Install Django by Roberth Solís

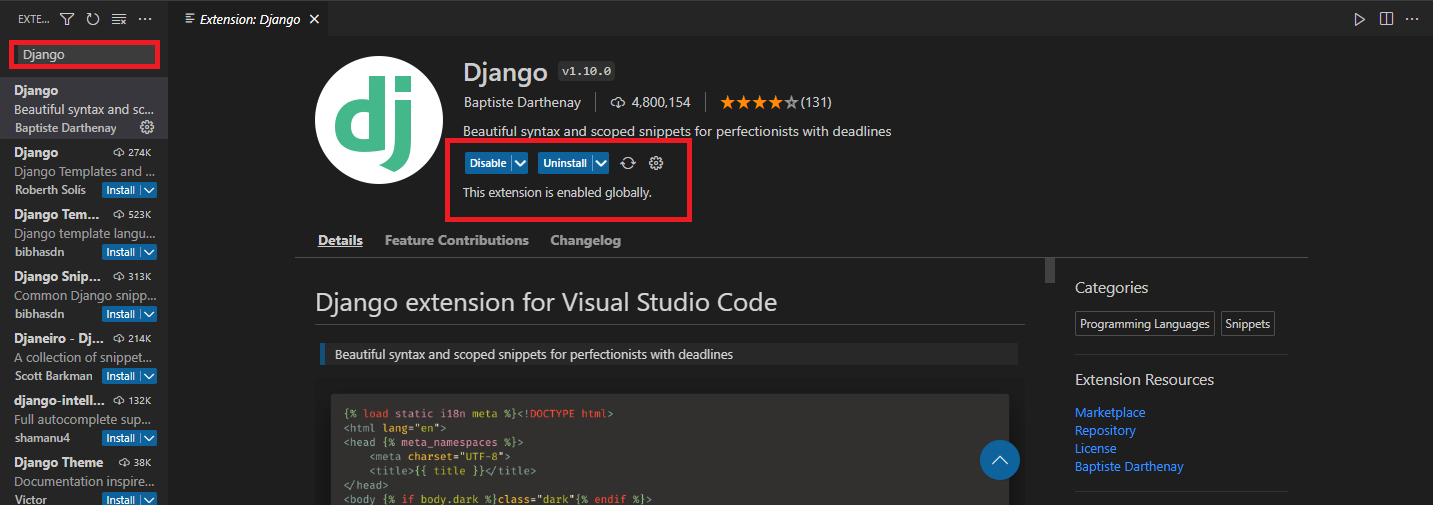[x=121, y=190]
